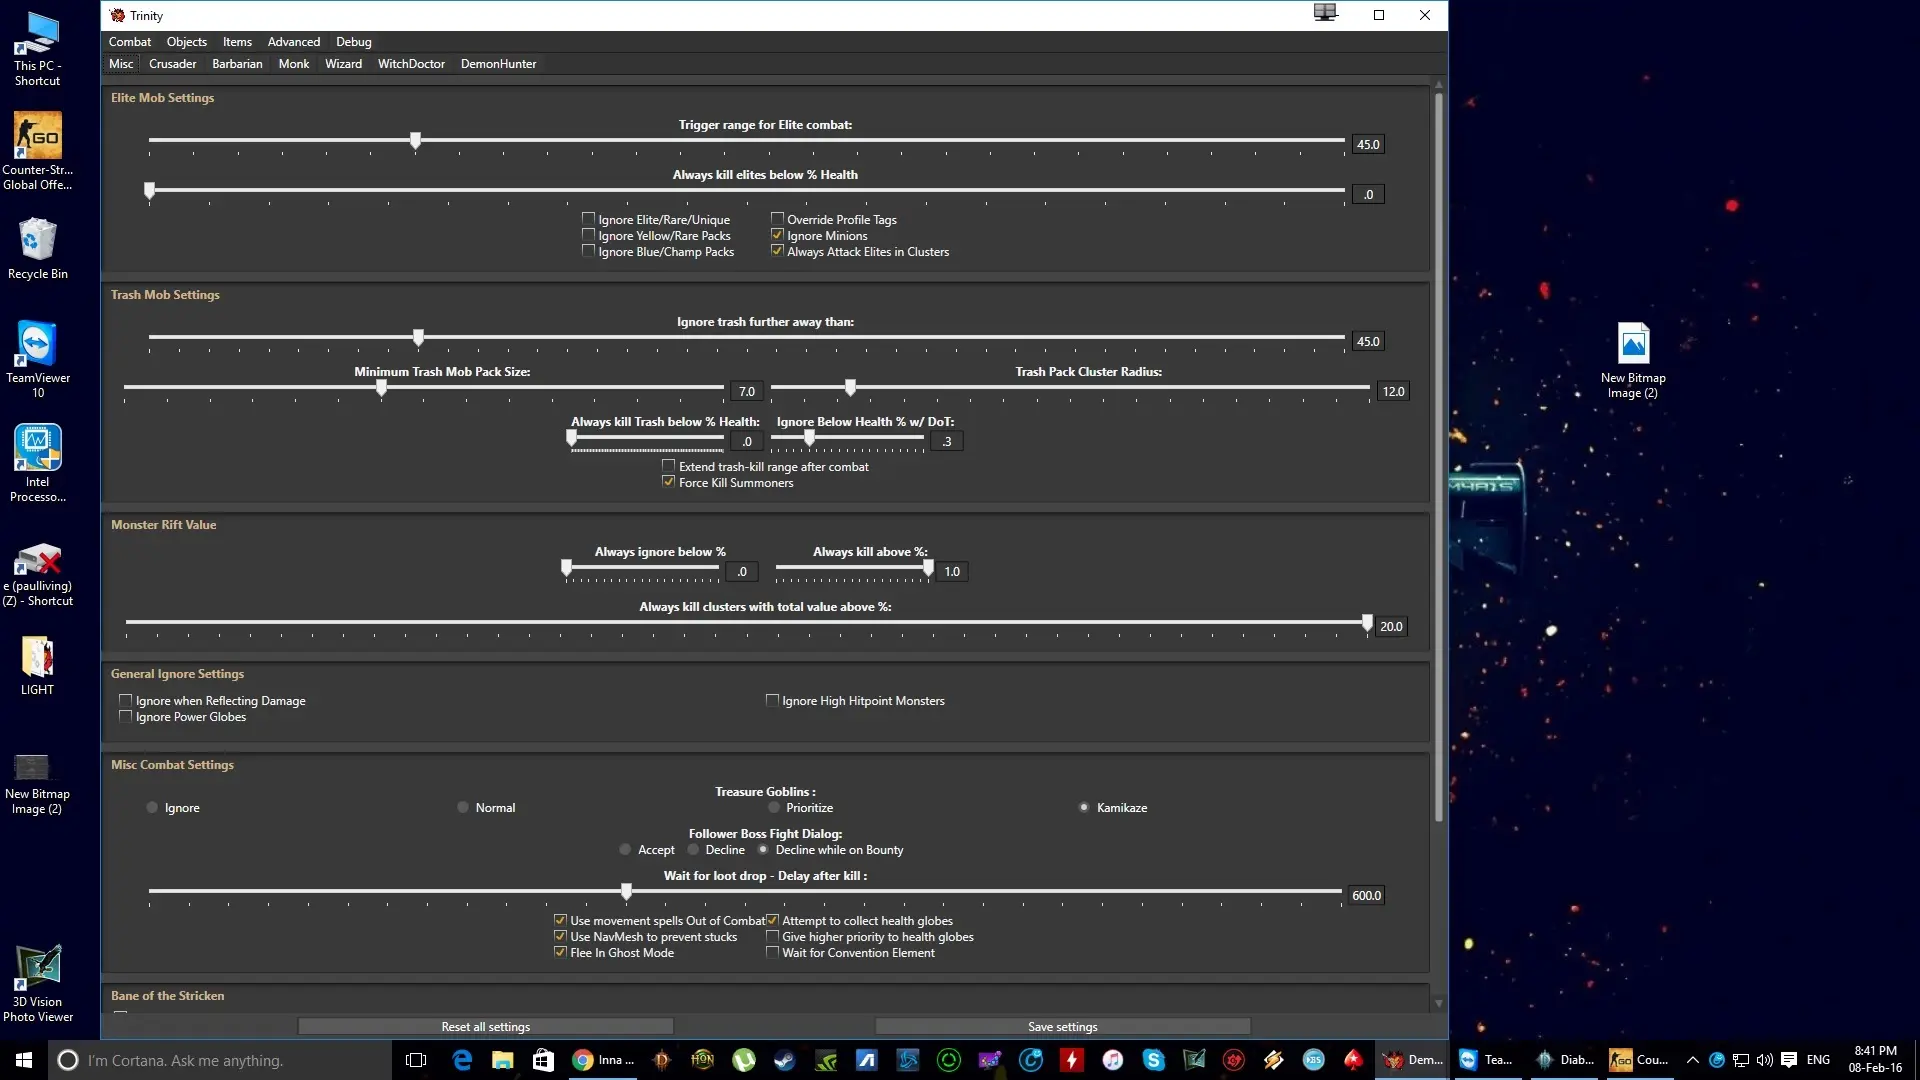Switch to the Chrome Inna window
1920x1080 pixels.
click(603, 1060)
